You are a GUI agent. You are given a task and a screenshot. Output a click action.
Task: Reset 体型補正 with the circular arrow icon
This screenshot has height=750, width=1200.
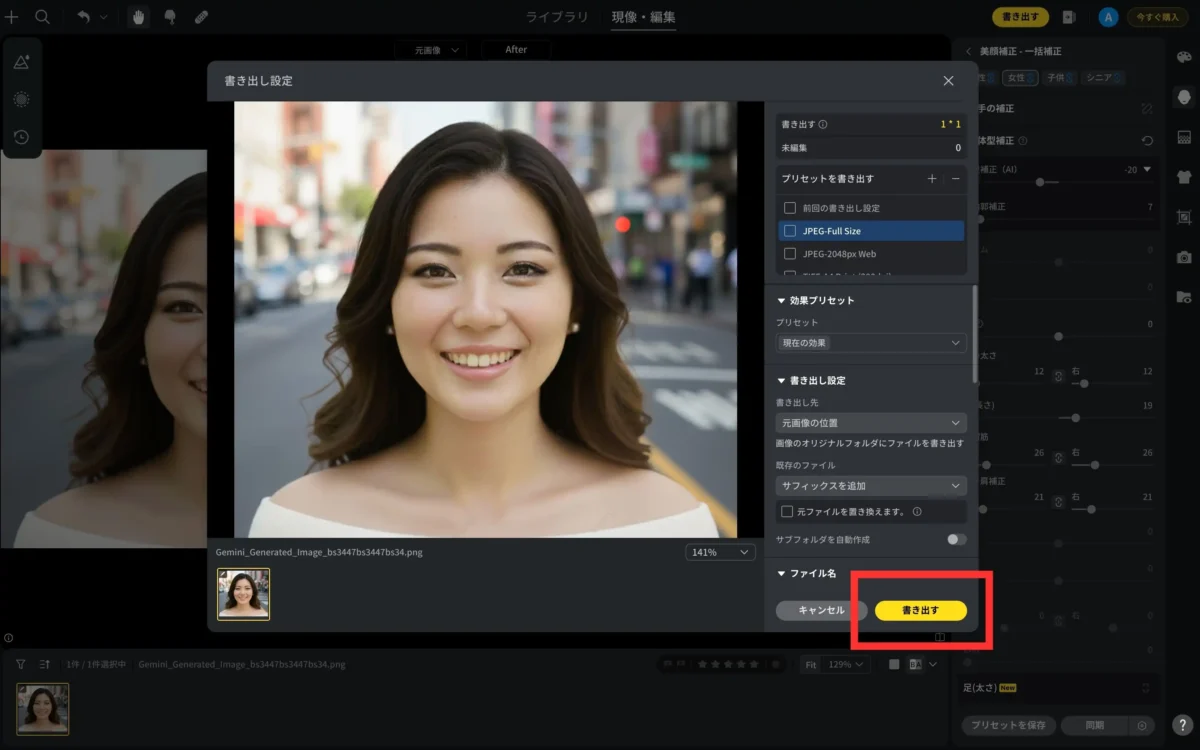tap(1147, 141)
